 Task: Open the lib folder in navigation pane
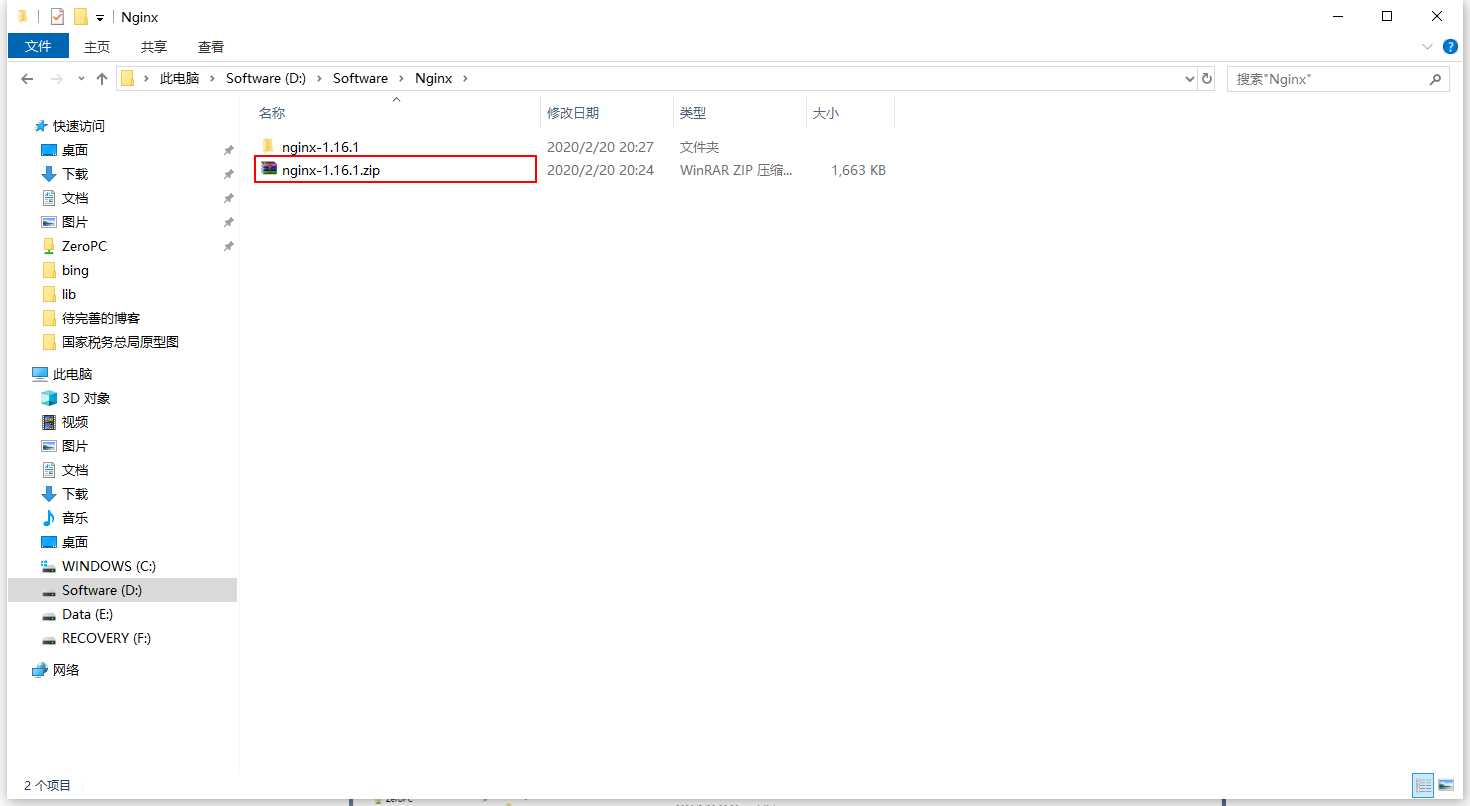coord(69,294)
